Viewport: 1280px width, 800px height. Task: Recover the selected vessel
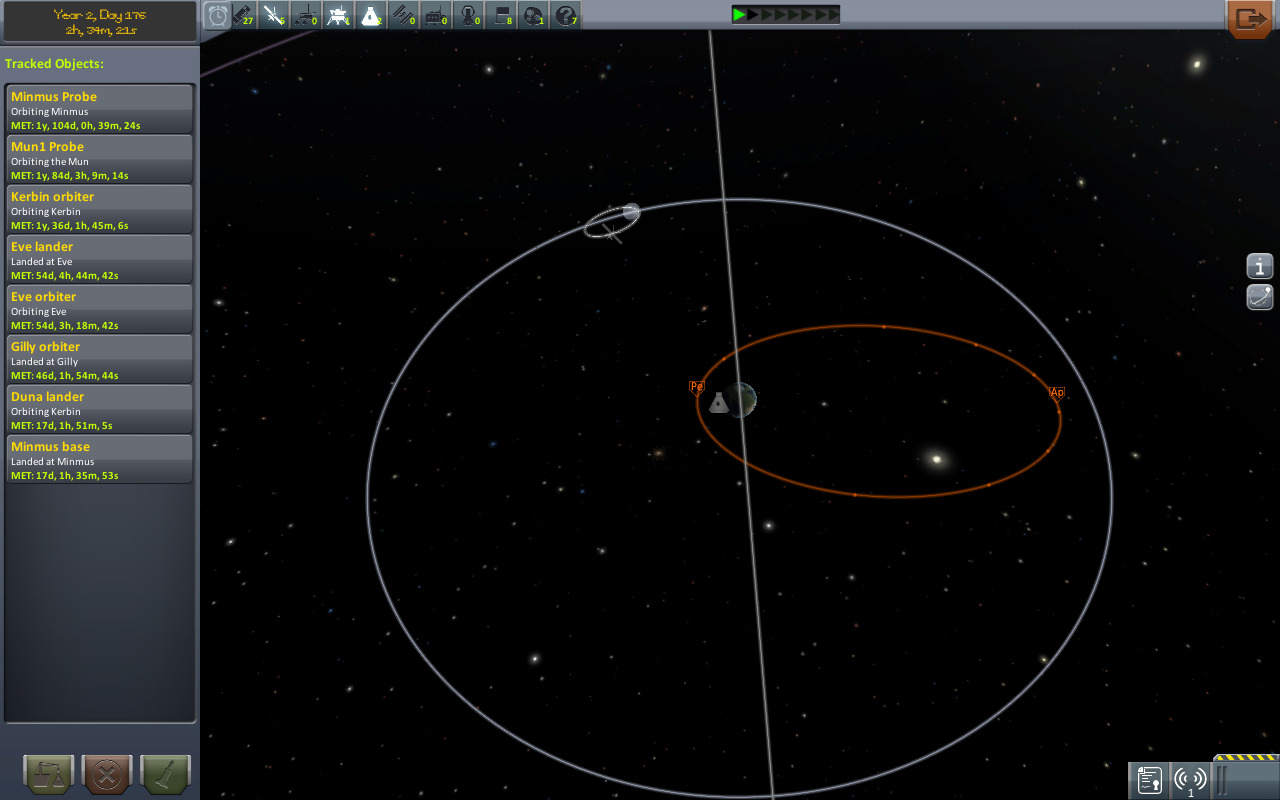click(48, 774)
